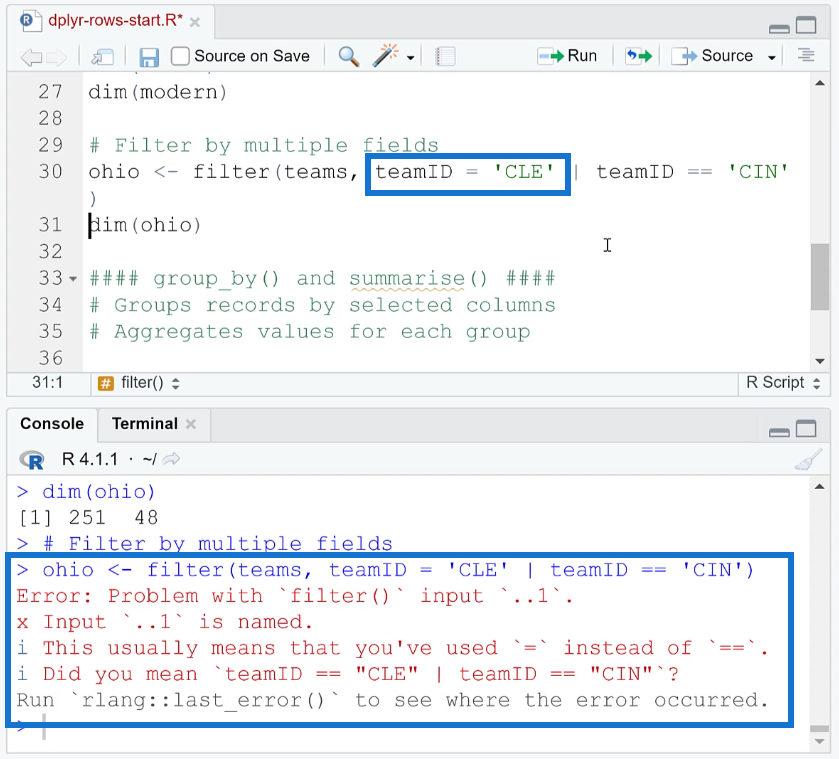The width and height of the screenshot is (839, 759).
Task: Maximize the console pane
Action: (x=806, y=429)
